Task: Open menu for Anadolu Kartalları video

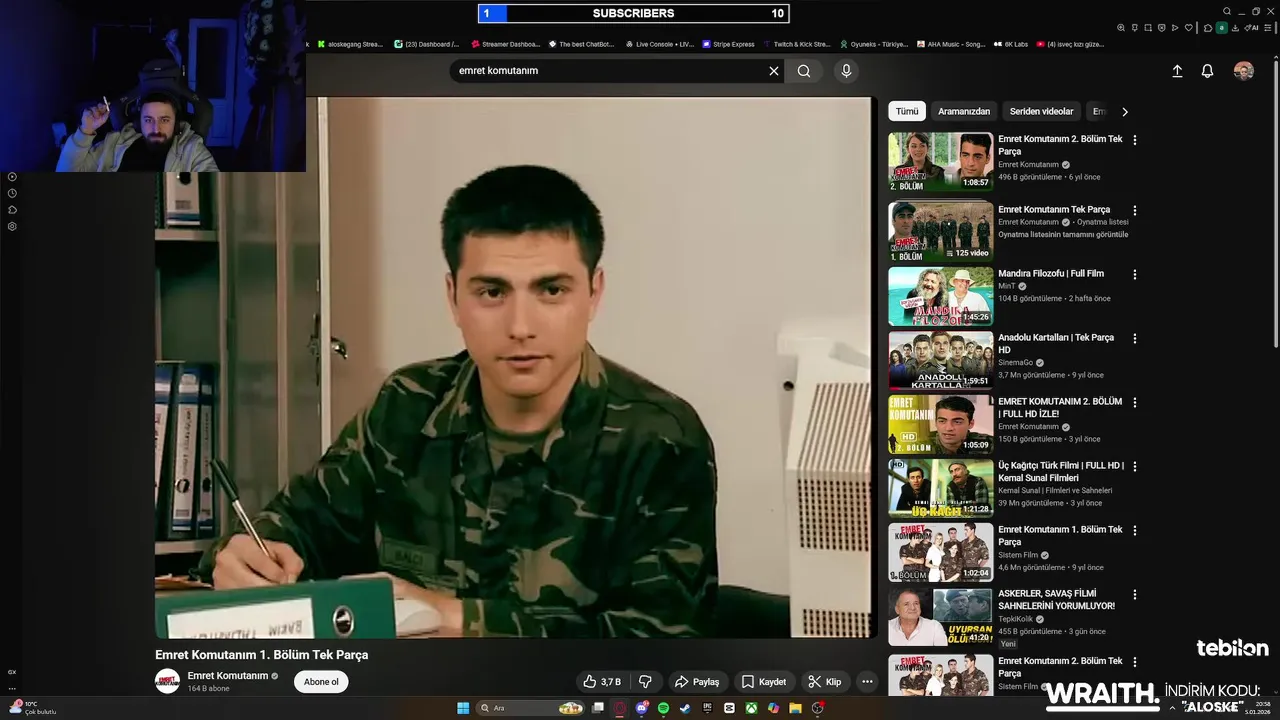Action: point(1134,339)
